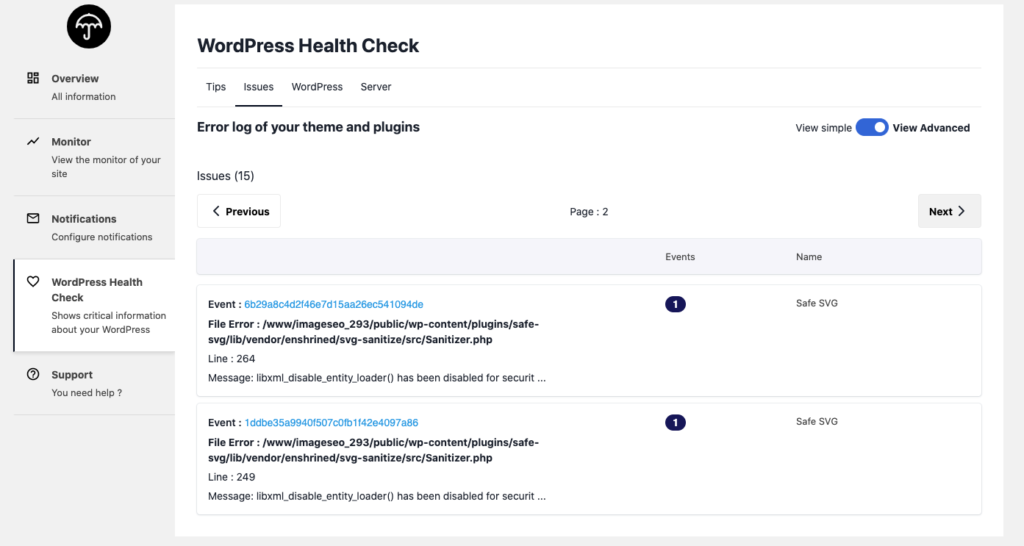1024x546 pixels.
Task: Go to Notifications in the sidebar
Action: (x=94, y=227)
